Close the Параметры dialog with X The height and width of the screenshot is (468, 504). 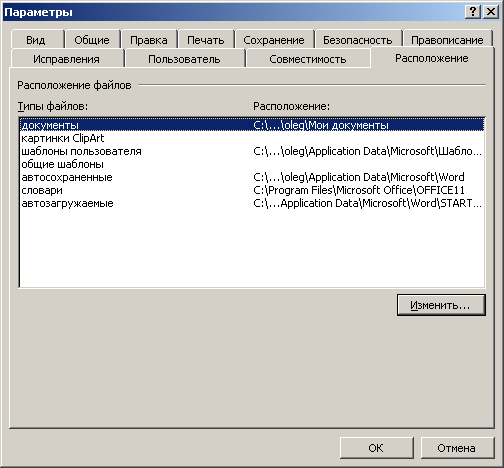click(x=491, y=12)
